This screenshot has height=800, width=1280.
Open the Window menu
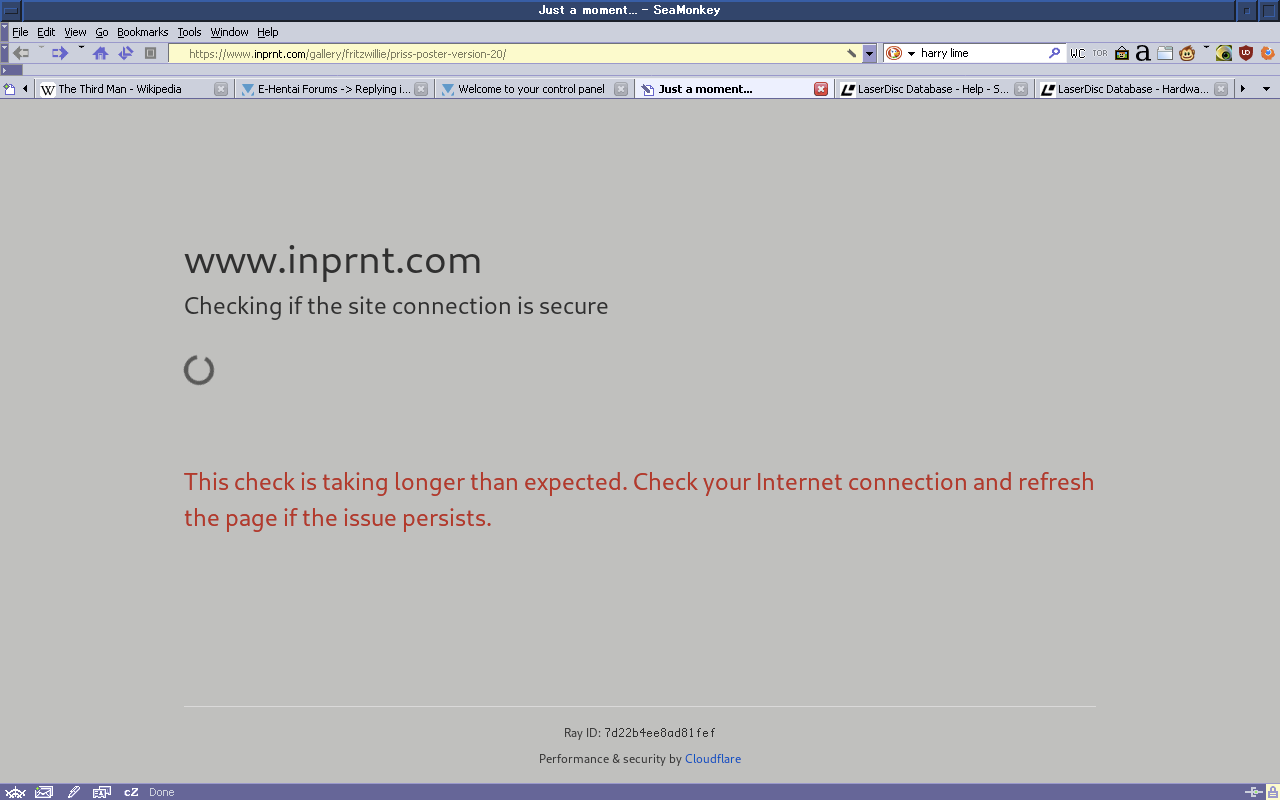click(x=229, y=32)
